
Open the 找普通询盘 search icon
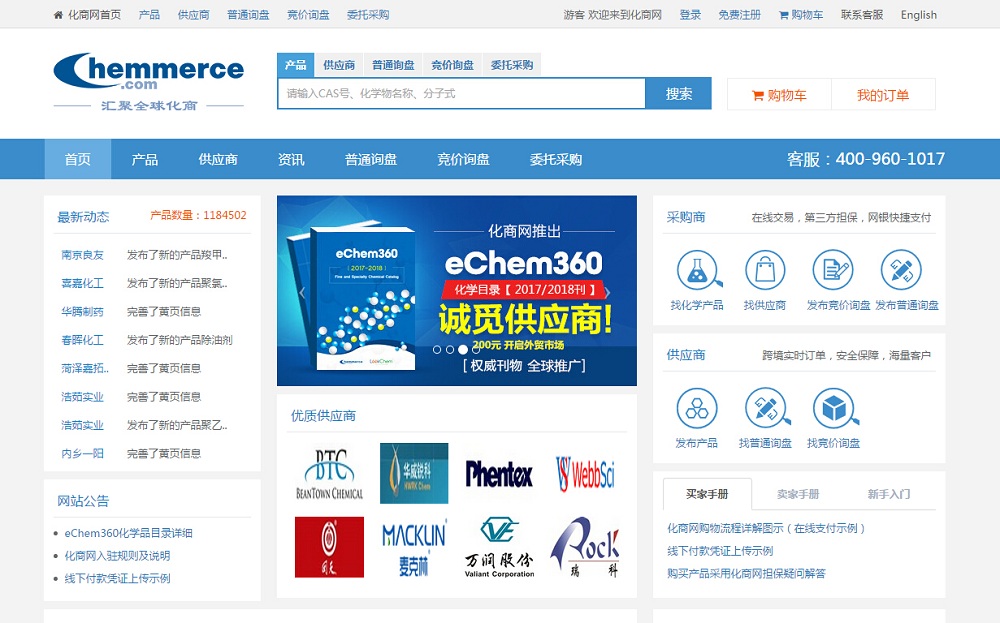click(767, 408)
